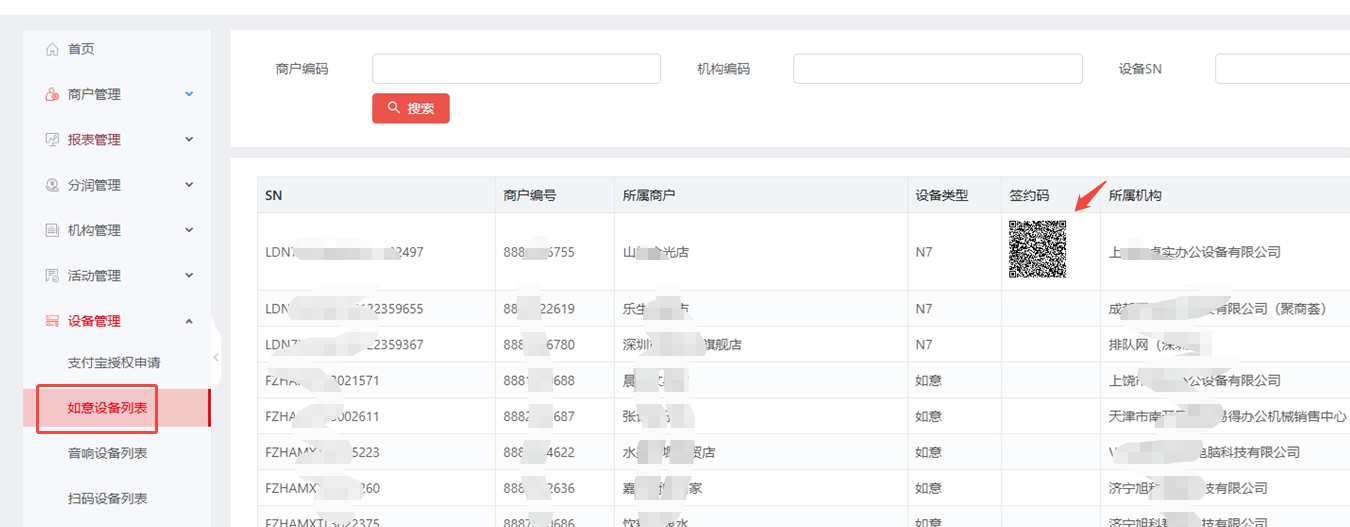
Task: Click merchant 深圳 旗舰店 cell
Action: pyautogui.click(x=761, y=345)
